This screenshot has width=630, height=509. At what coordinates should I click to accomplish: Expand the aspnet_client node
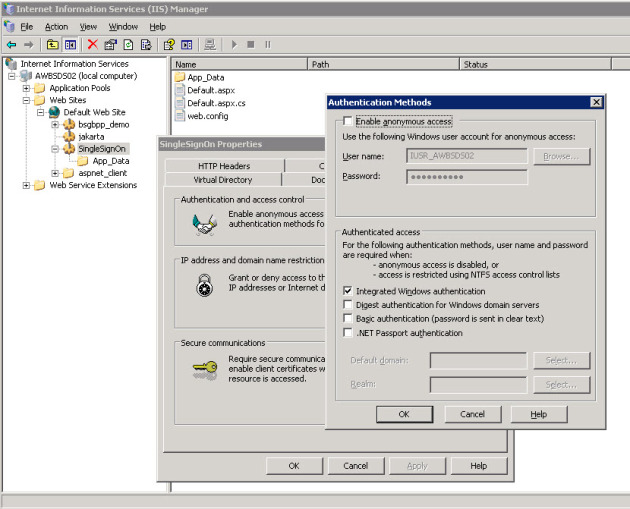click(x=55, y=173)
